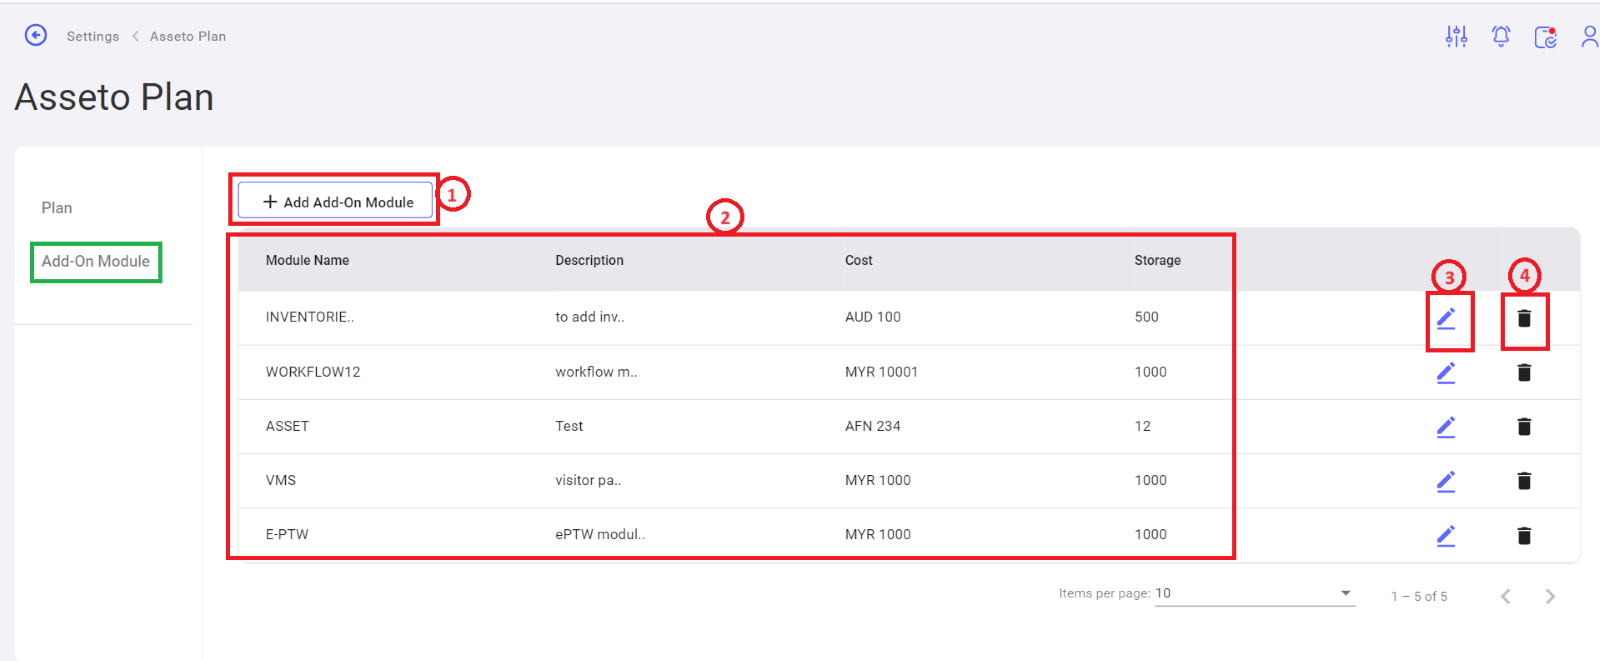Edit the INVENTORIE.. module row
The height and width of the screenshot is (661, 1600).
click(x=1446, y=318)
